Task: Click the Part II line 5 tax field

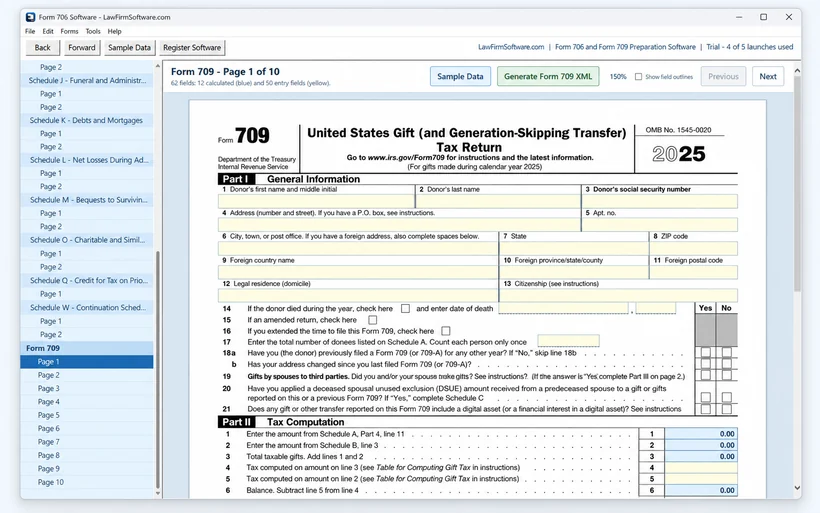Action: click(x=701, y=479)
